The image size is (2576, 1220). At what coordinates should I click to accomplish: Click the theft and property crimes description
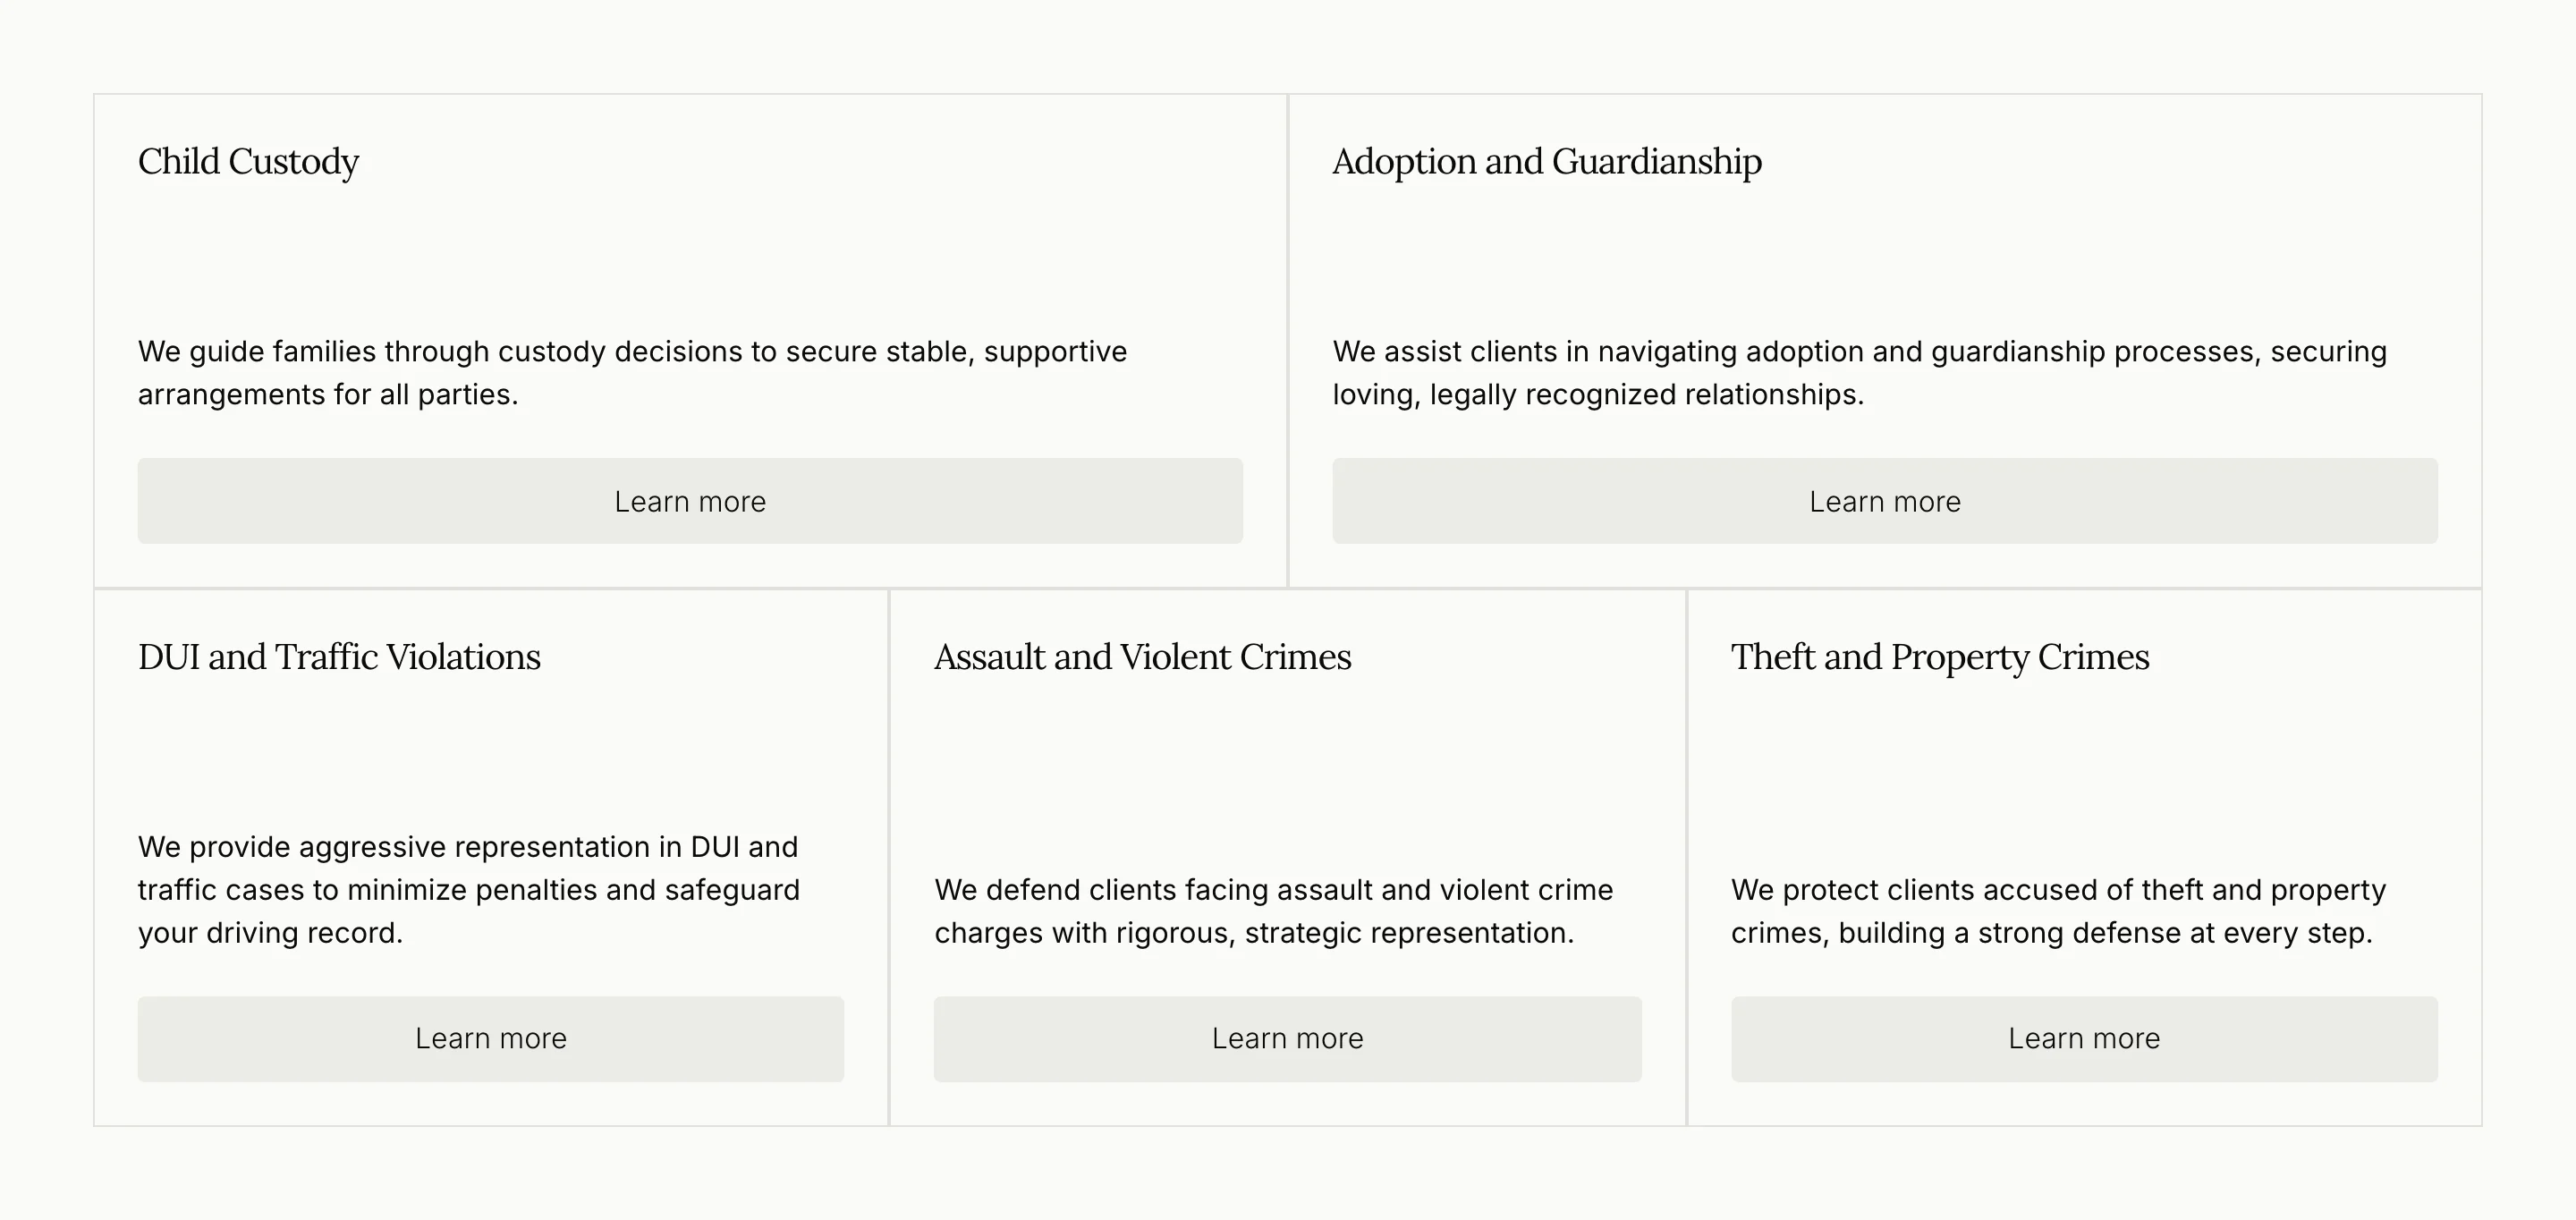pos(2059,911)
